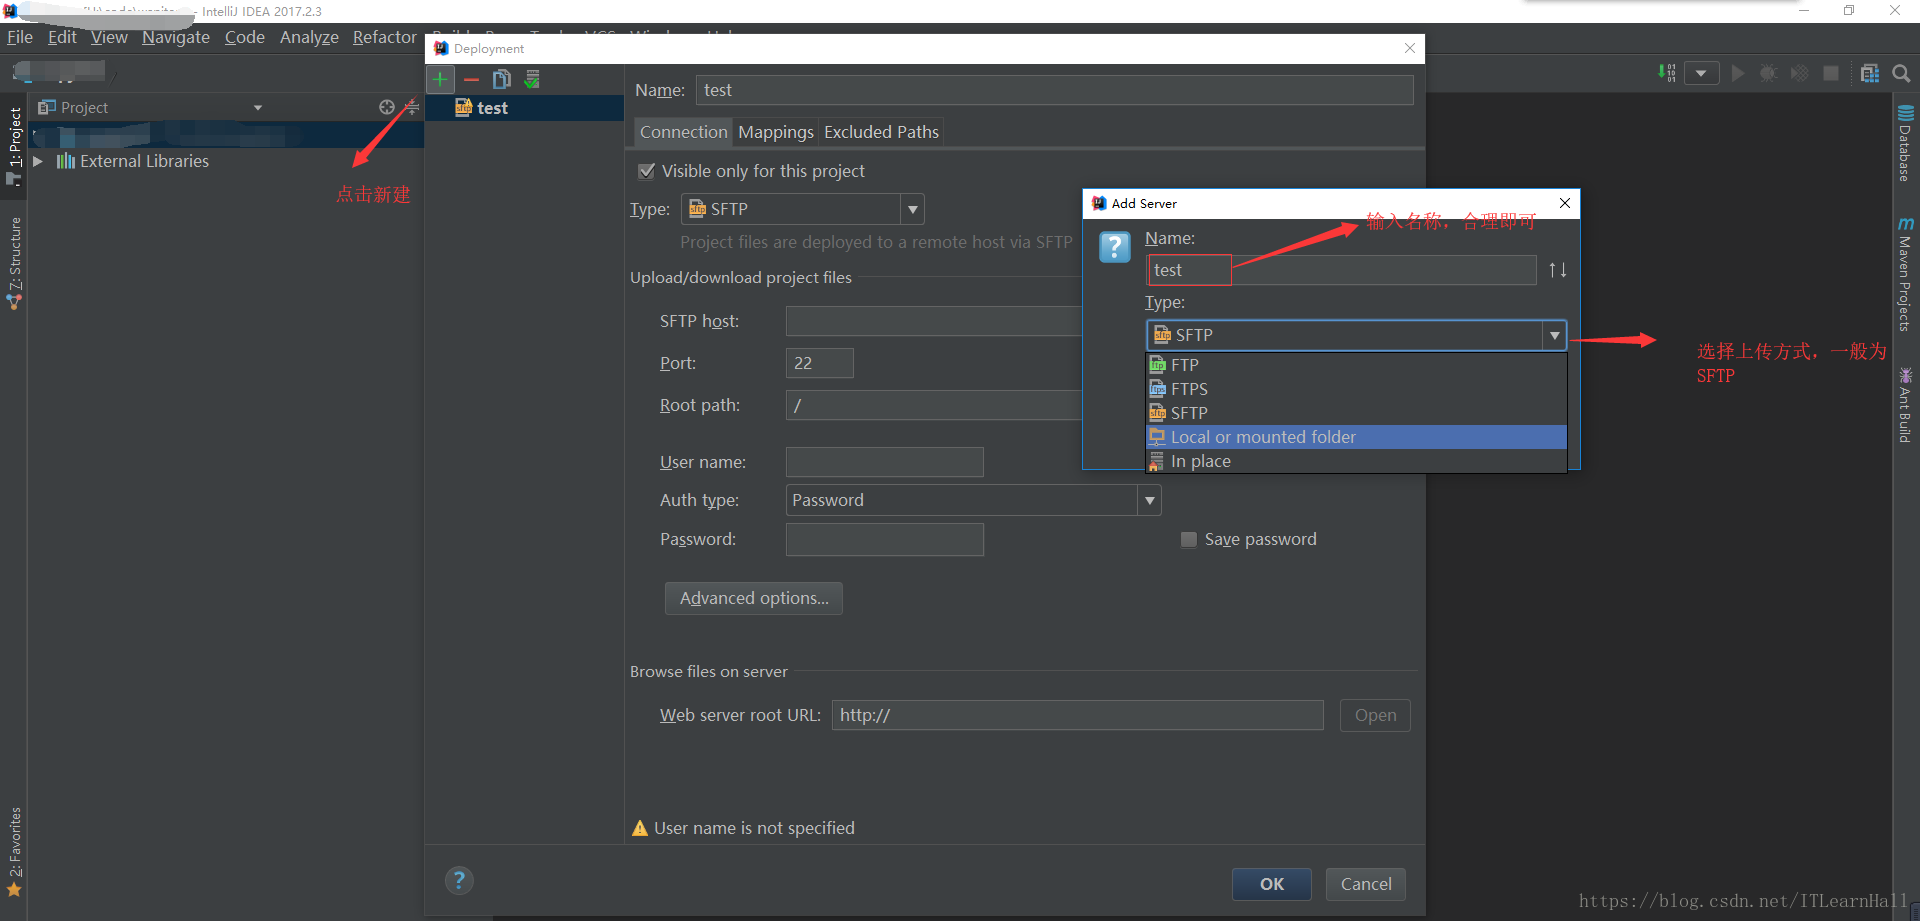The width and height of the screenshot is (1920, 921).
Task: Switch to the Mappings tab
Action: [776, 132]
